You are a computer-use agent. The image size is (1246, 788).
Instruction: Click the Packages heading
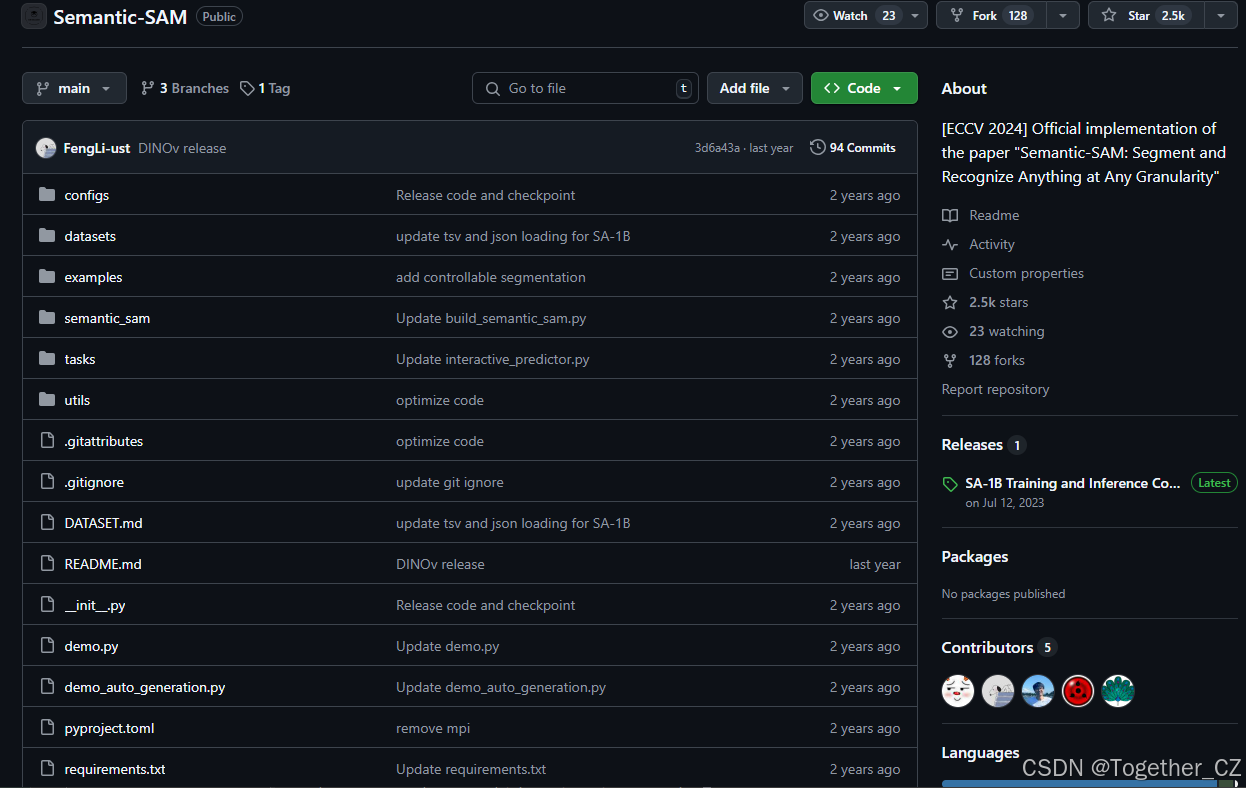(x=975, y=557)
